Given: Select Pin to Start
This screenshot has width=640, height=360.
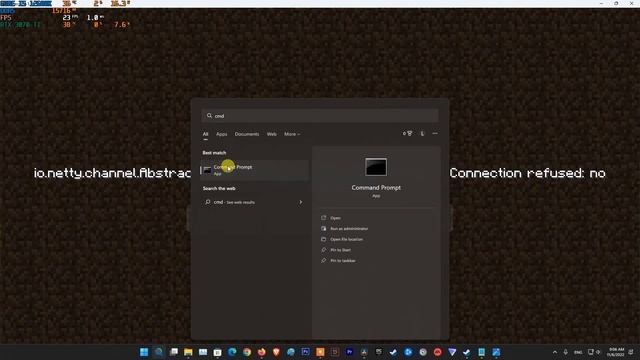Looking at the screenshot, I should (340, 250).
